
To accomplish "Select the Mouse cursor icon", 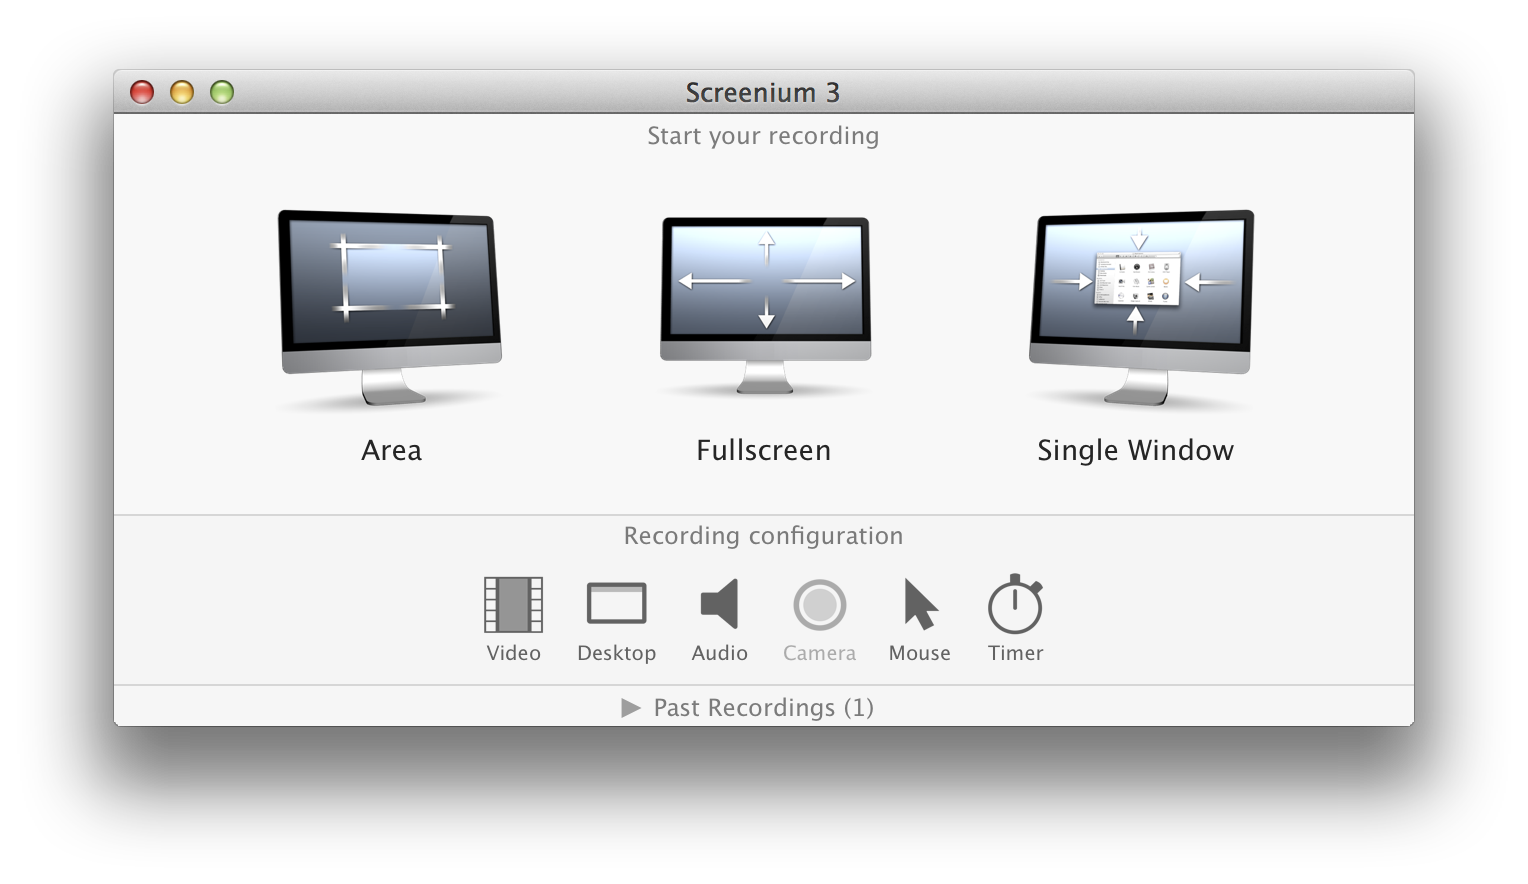I will pos(918,605).
